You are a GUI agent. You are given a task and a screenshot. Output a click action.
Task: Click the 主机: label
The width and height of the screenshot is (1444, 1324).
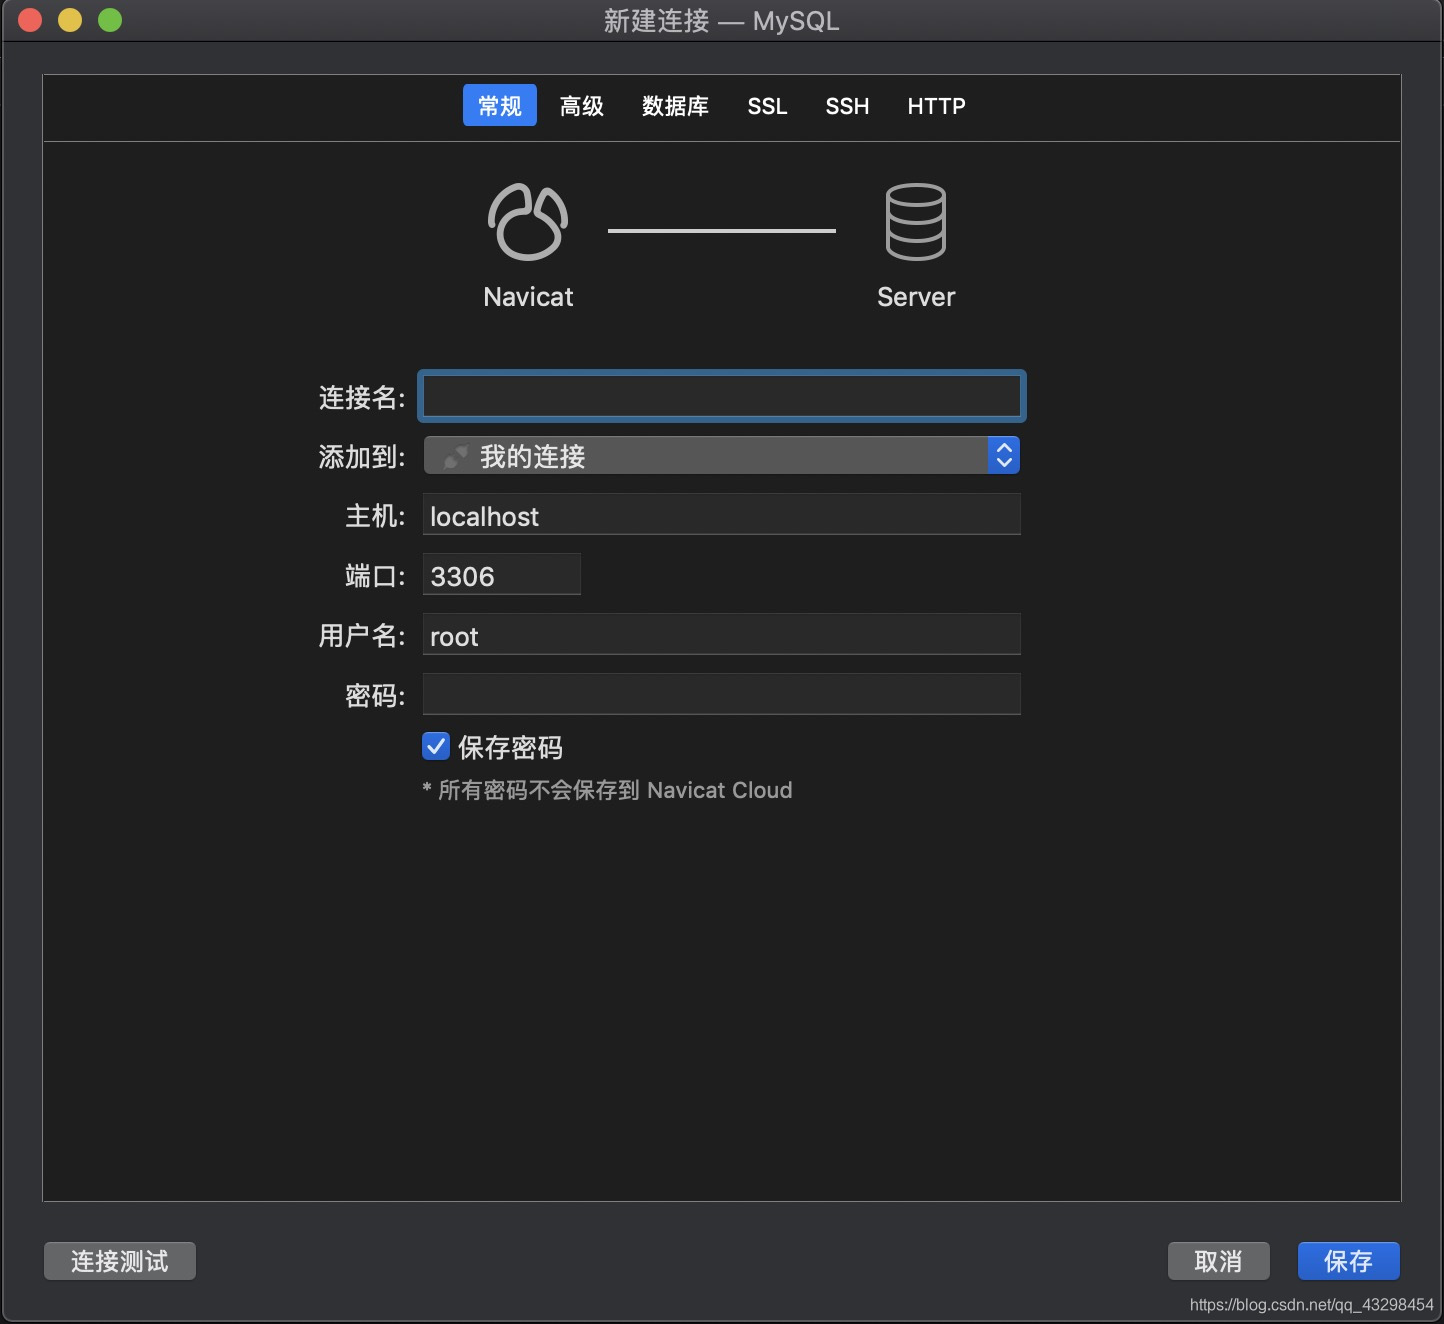(x=375, y=516)
